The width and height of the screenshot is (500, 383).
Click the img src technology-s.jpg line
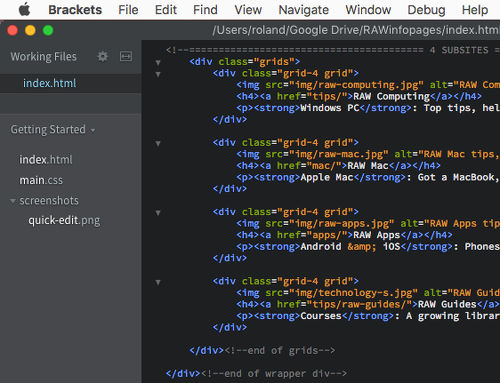pyautogui.click(x=368, y=293)
